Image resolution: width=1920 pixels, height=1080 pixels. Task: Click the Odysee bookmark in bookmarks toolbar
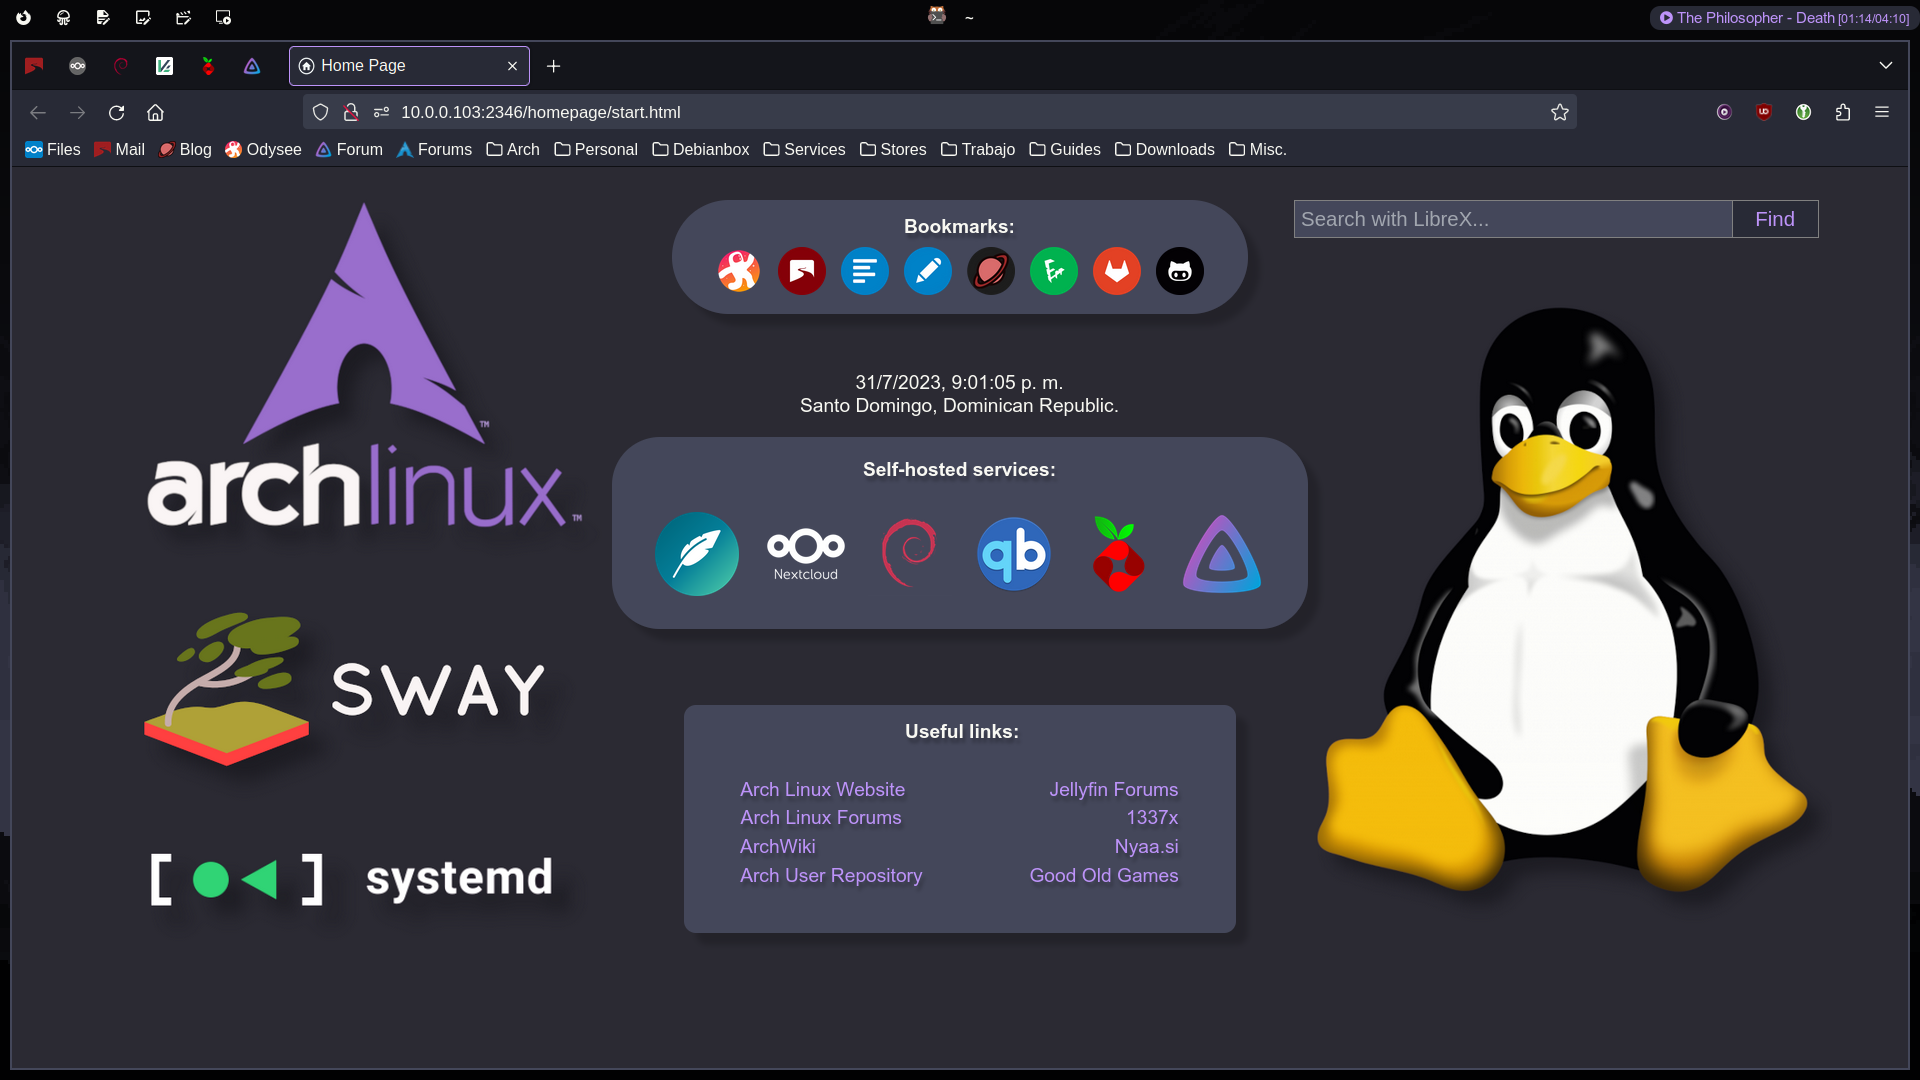click(x=263, y=149)
